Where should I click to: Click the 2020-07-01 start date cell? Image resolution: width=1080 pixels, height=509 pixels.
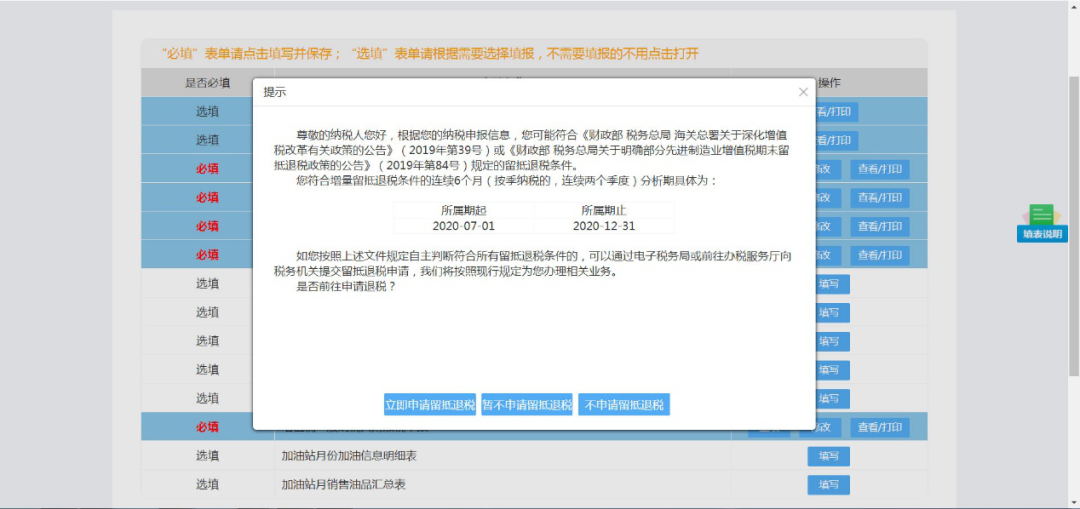coord(464,226)
